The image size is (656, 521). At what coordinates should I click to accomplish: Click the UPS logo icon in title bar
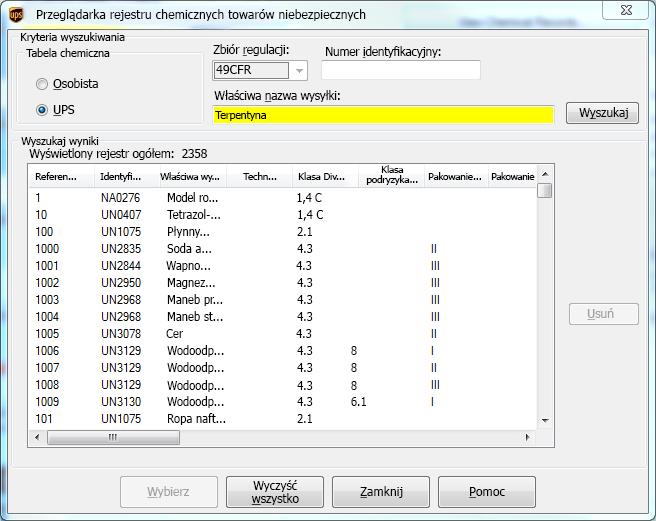tap(16, 15)
